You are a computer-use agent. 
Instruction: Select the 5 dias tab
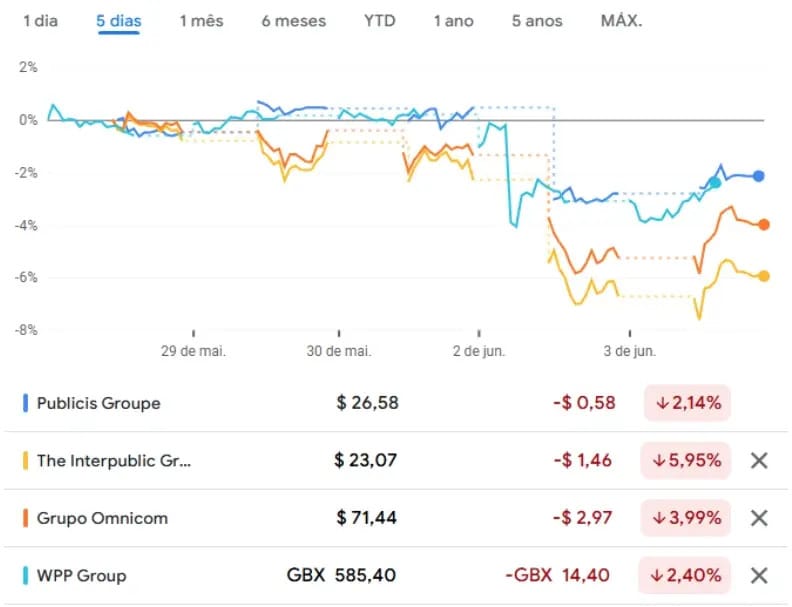pos(118,21)
